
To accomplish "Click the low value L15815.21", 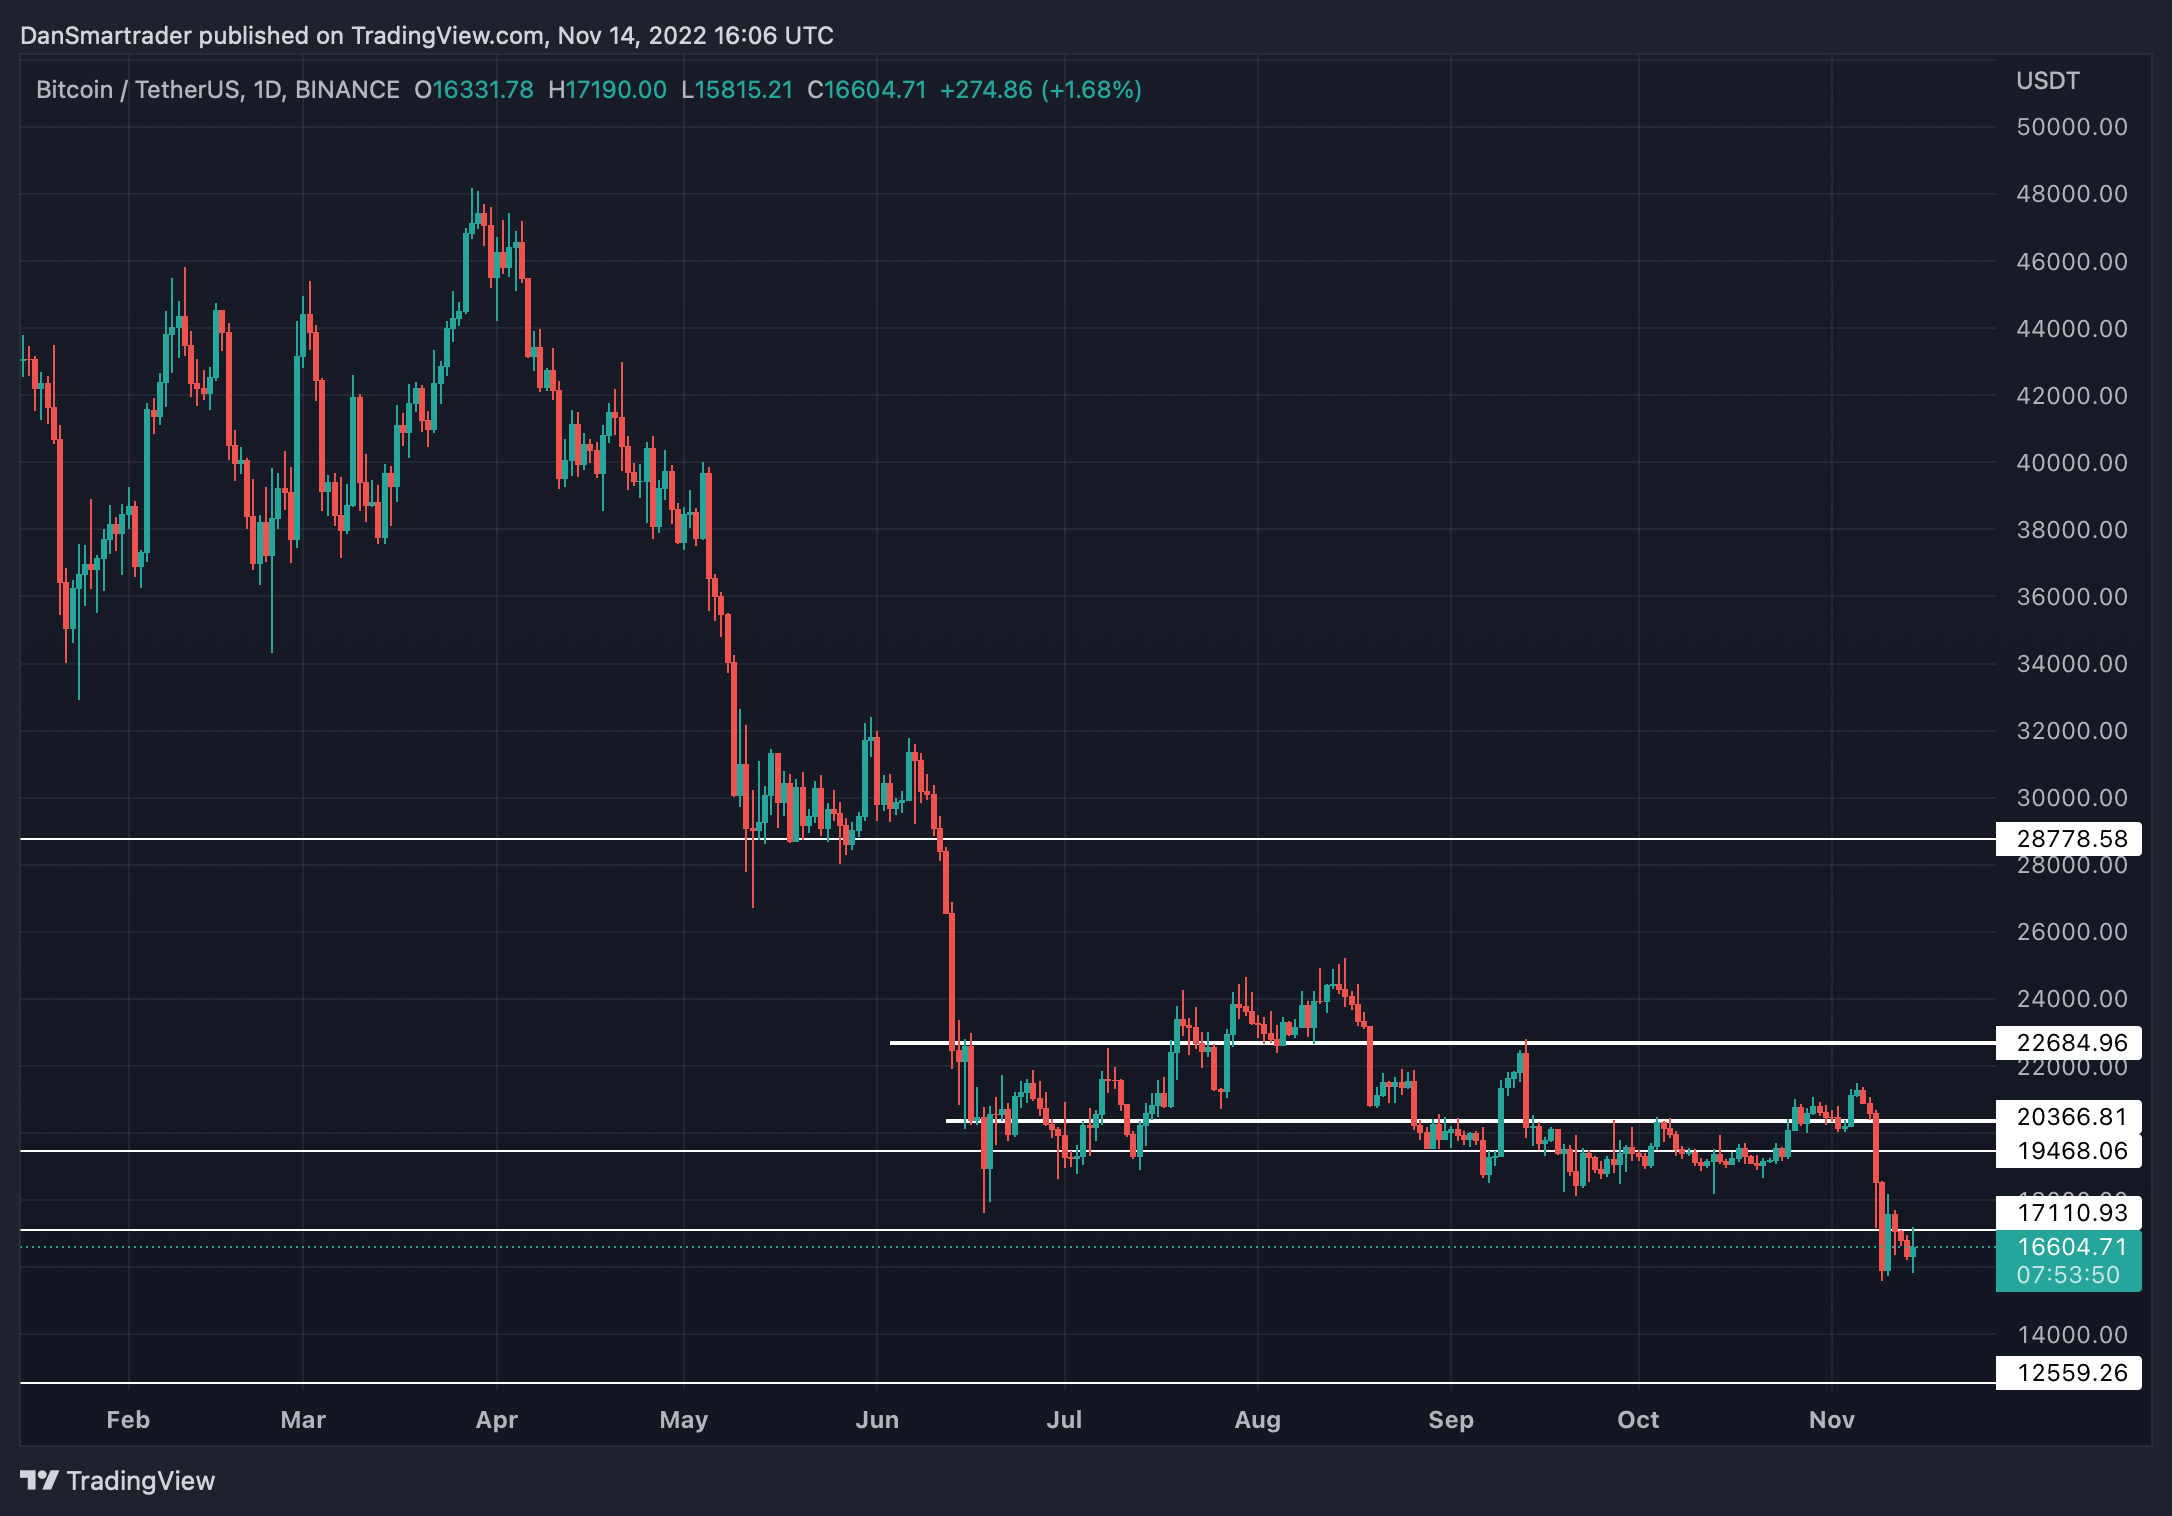I will click(737, 90).
